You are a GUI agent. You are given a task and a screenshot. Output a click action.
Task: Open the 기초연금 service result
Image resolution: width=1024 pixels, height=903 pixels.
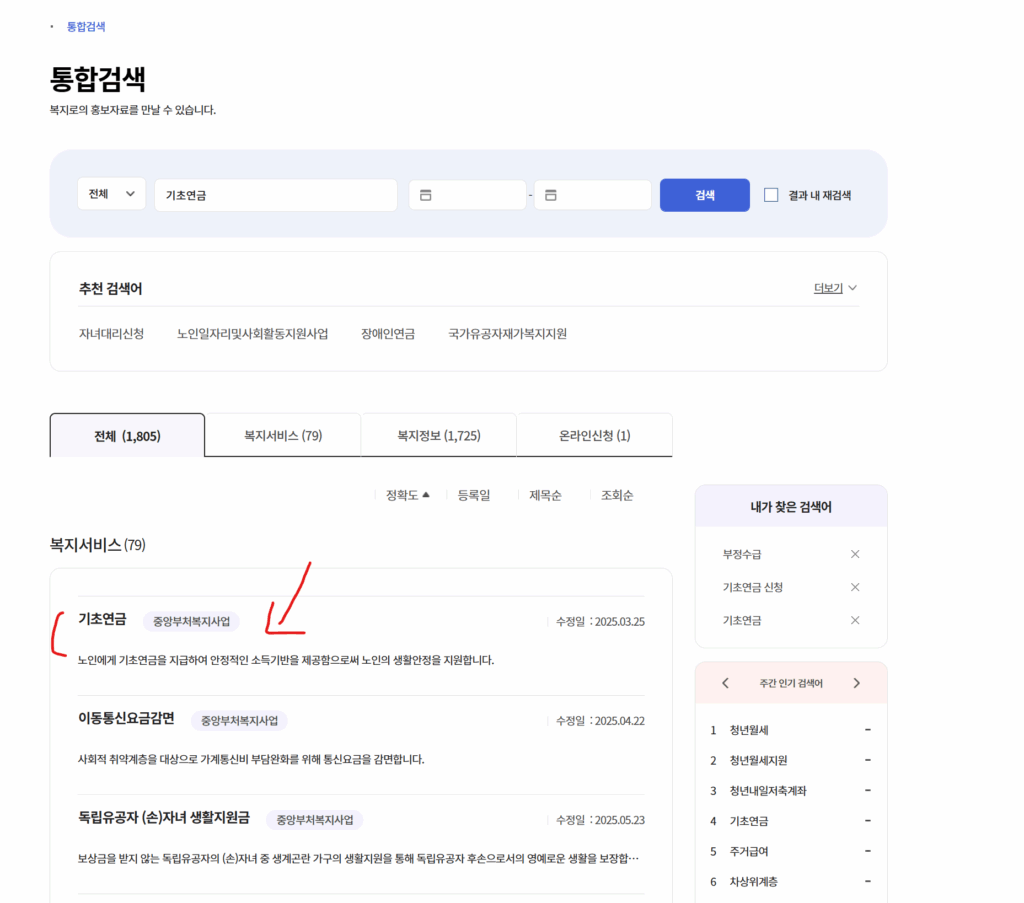click(102, 620)
